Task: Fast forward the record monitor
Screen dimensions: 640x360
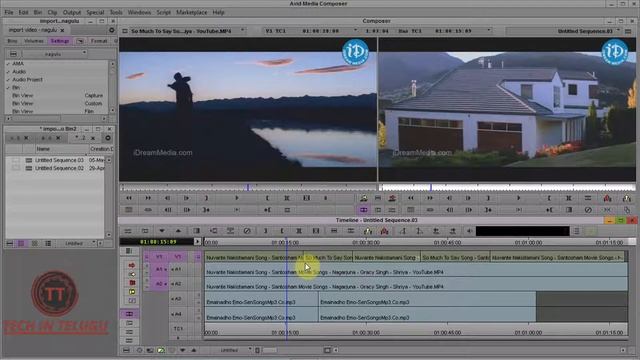Action: 430,198
